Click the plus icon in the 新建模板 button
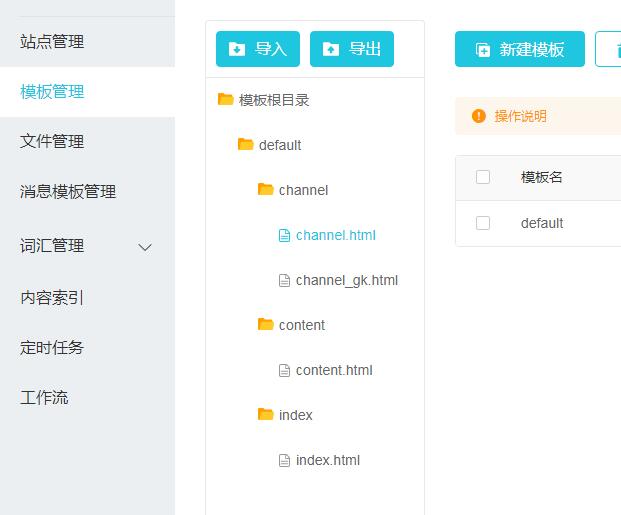 click(x=483, y=49)
